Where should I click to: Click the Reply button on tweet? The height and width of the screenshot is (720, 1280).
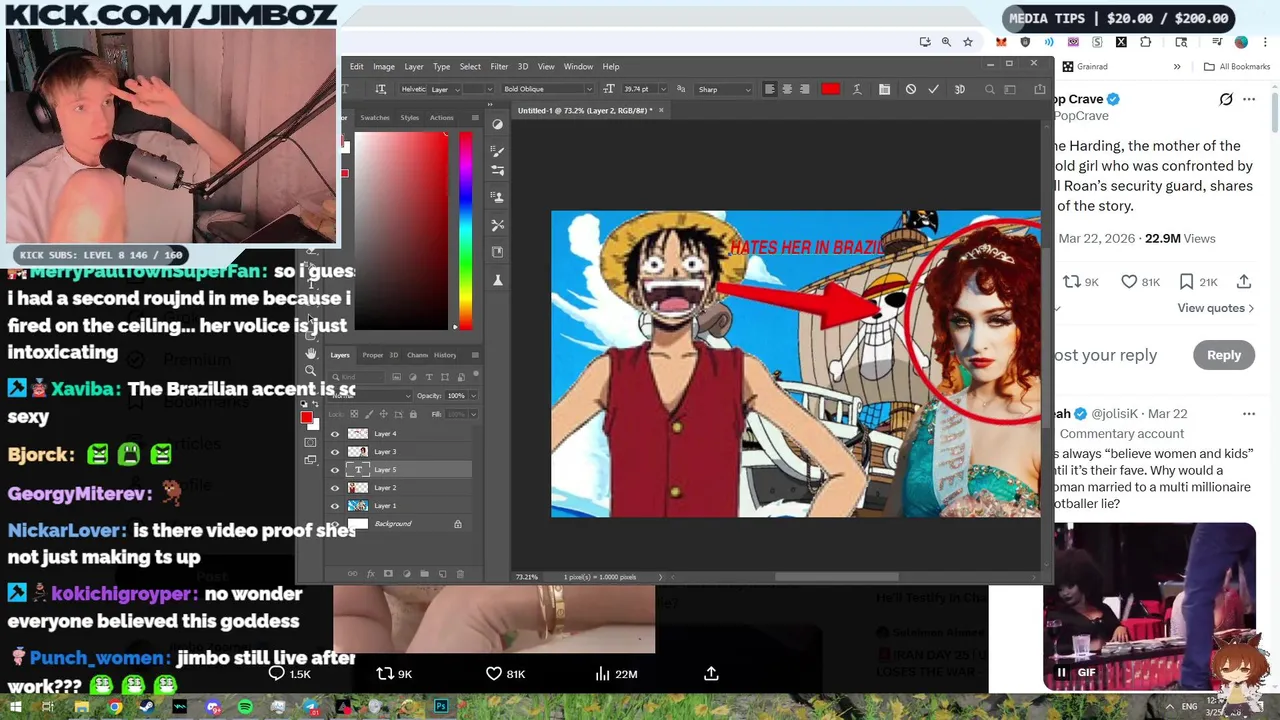coord(1223,355)
